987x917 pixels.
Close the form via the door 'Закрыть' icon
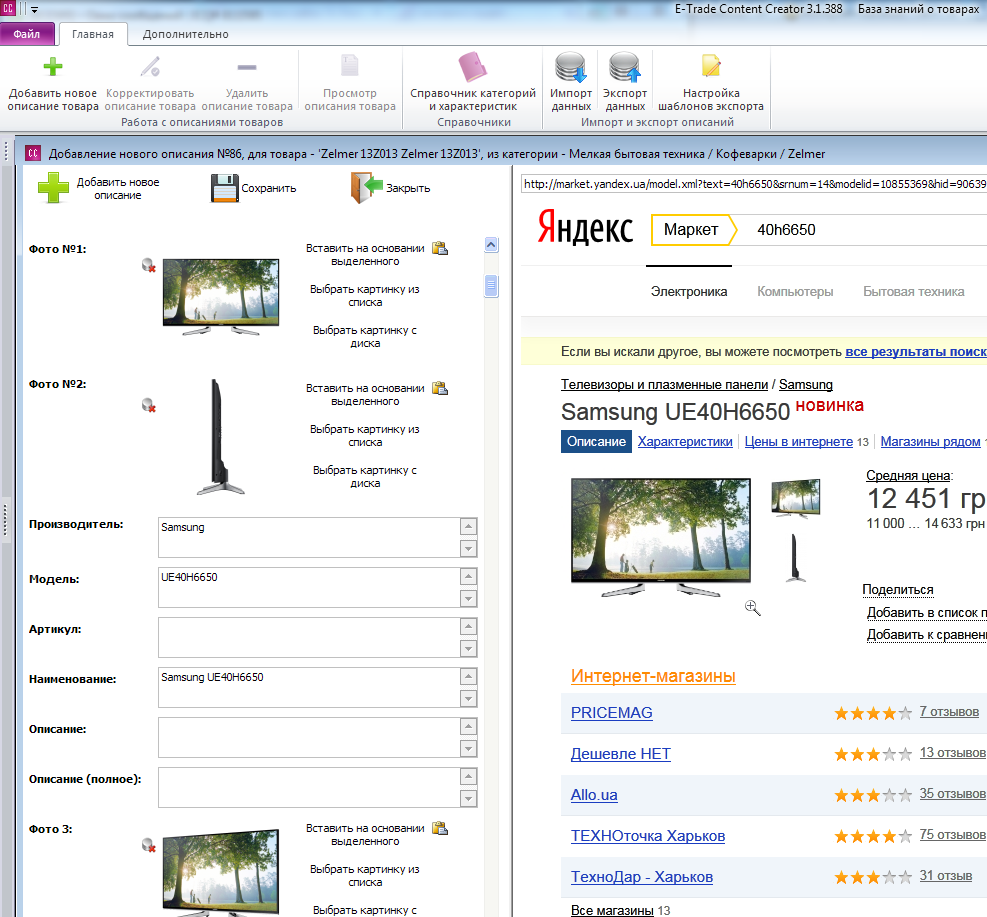367,188
